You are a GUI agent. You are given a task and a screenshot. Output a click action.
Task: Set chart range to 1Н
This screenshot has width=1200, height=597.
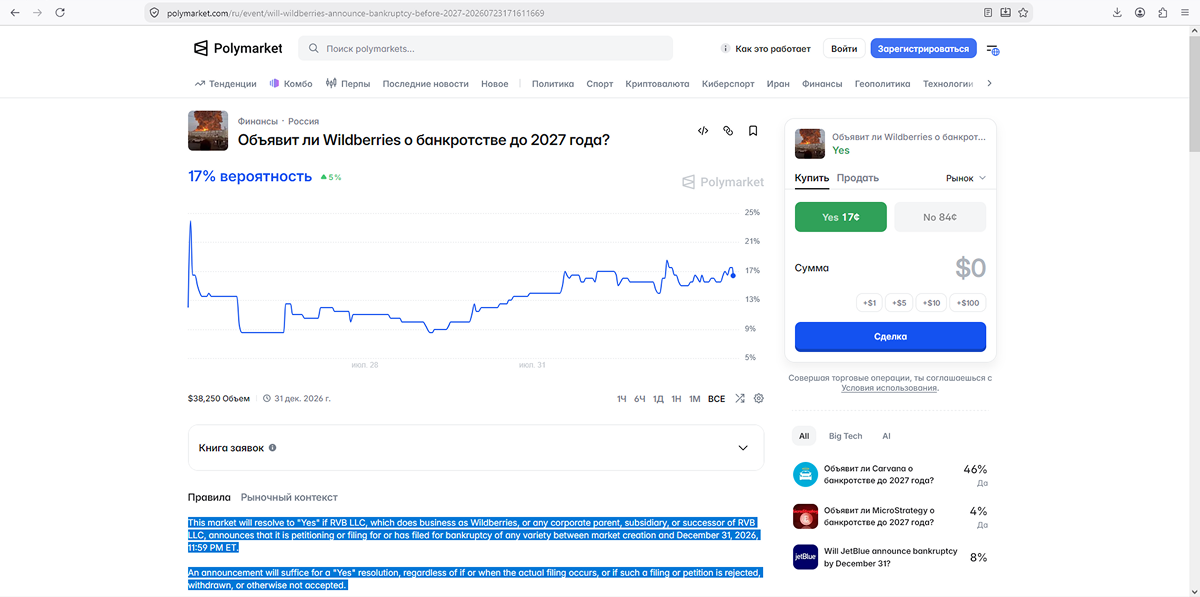(676, 399)
